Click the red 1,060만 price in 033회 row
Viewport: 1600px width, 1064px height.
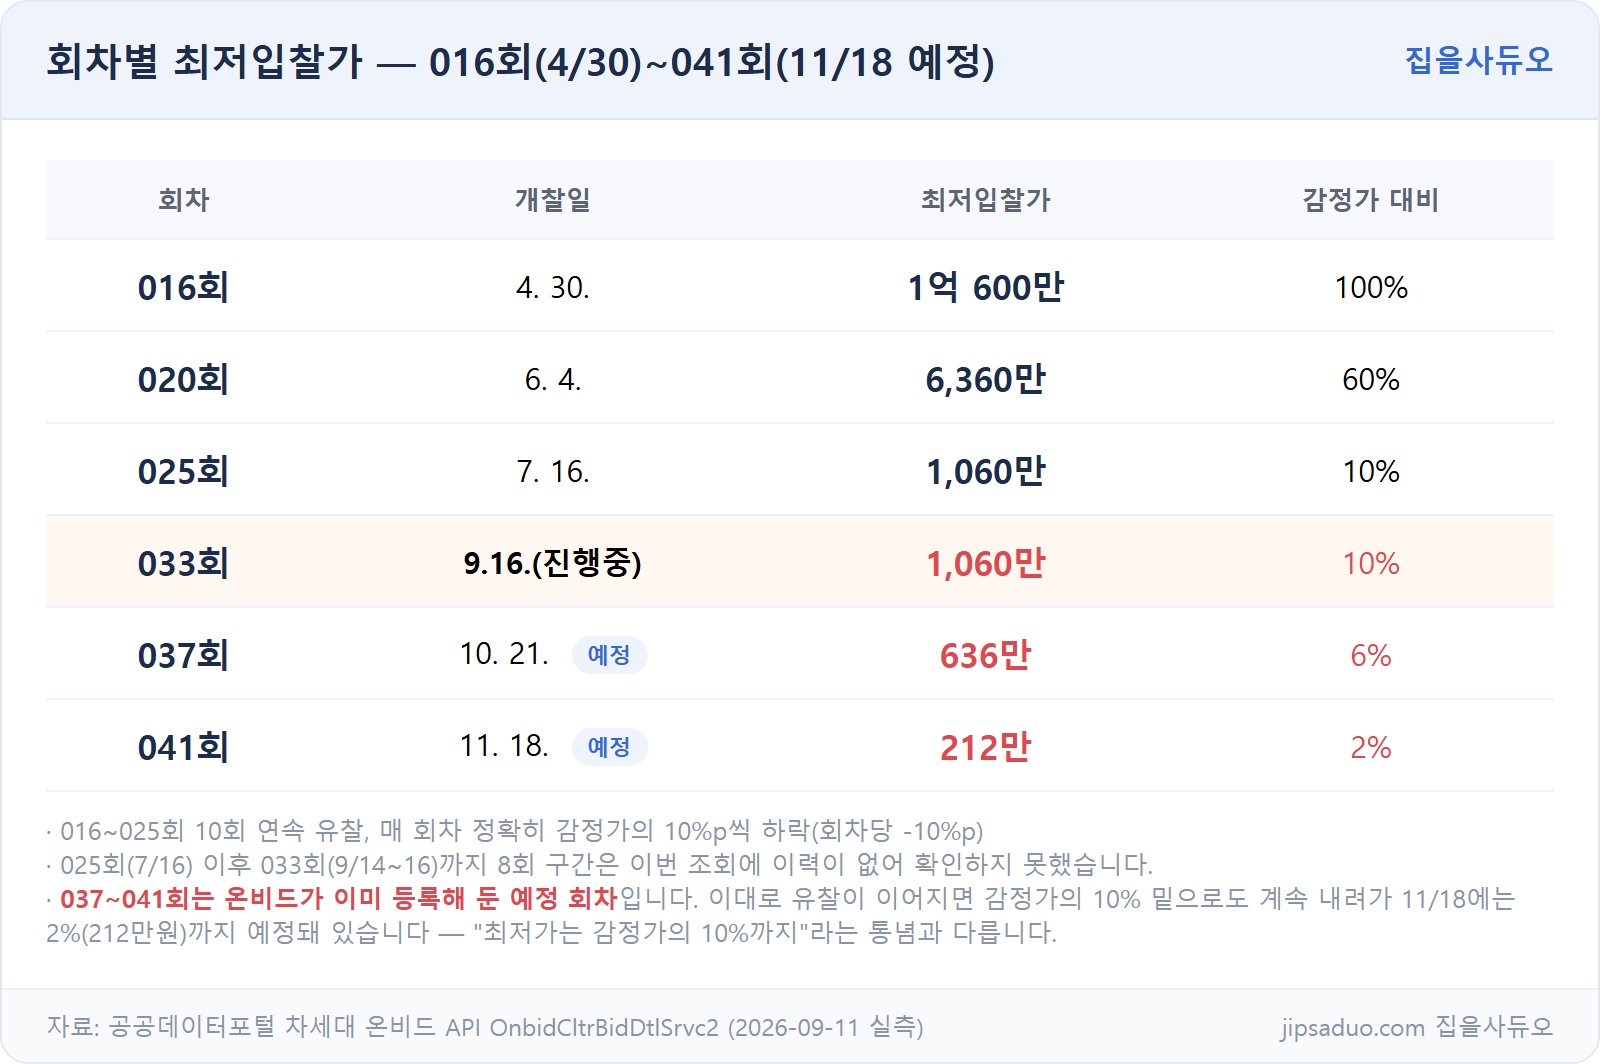coord(985,564)
